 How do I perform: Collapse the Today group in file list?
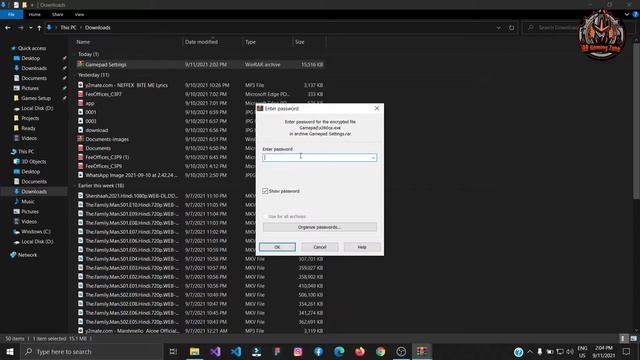75,54
